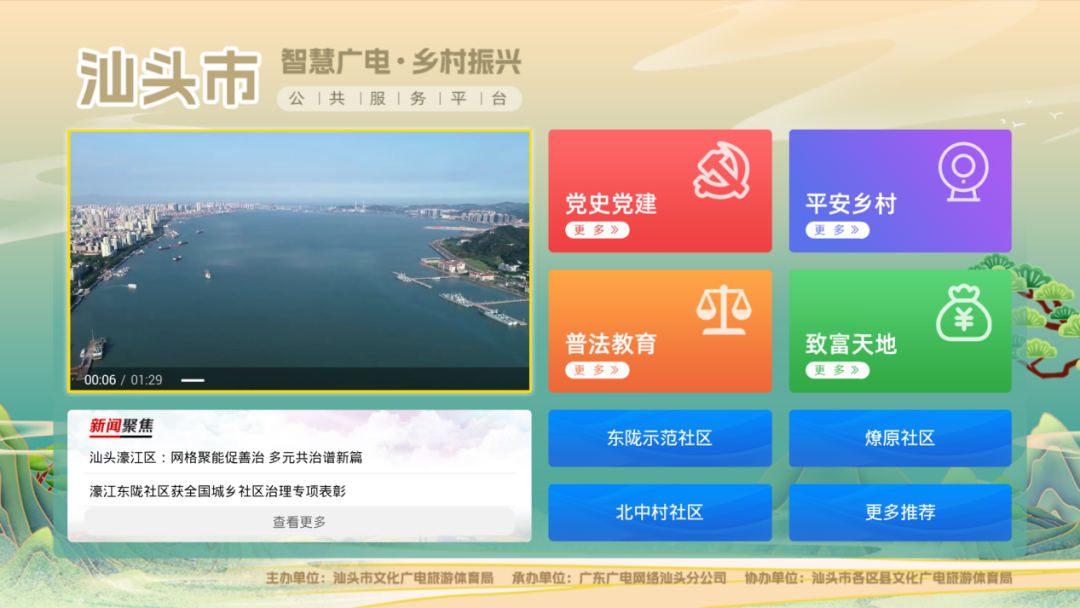Open 北中村社区
Image resolution: width=1080 pixels, height=608 pixels.
660,512
